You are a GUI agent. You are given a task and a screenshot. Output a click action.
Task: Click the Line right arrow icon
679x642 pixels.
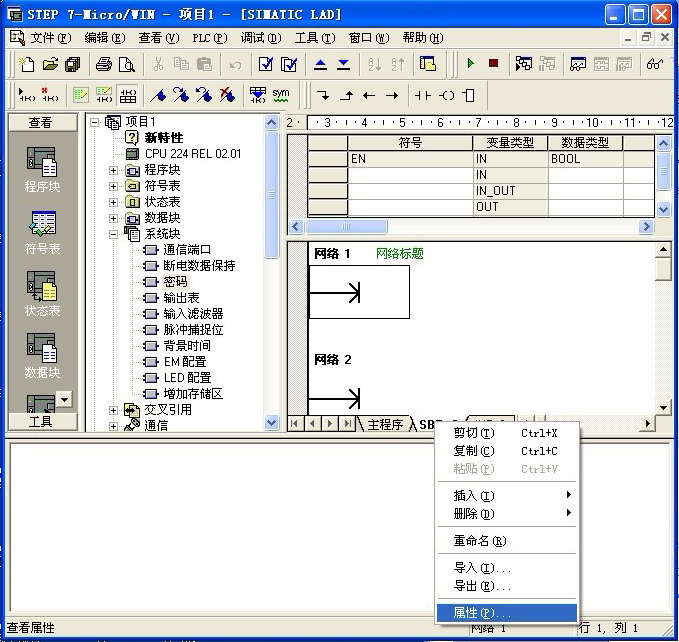pos(392,95)
